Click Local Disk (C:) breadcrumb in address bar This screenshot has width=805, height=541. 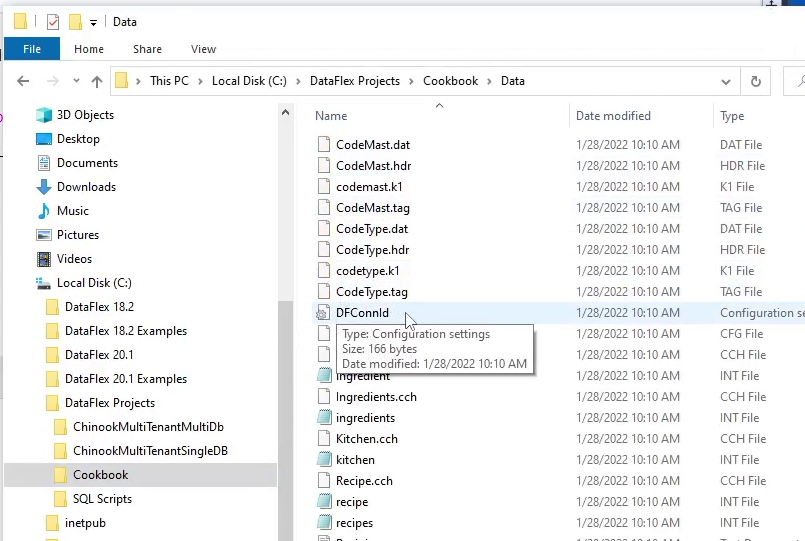[x=249, y=81]
